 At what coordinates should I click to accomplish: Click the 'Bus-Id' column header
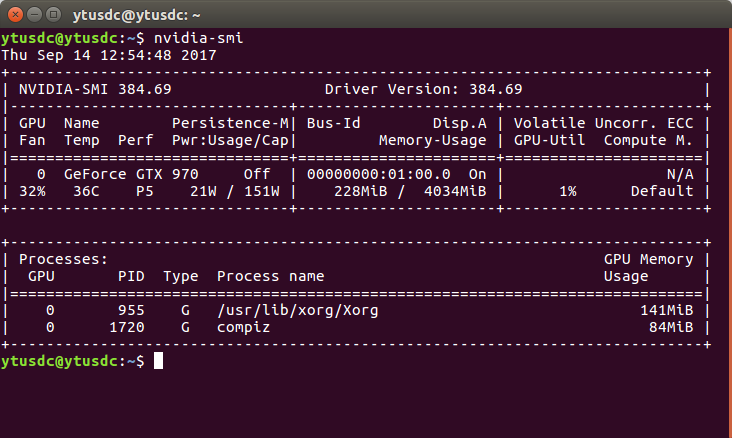point(333,123)
